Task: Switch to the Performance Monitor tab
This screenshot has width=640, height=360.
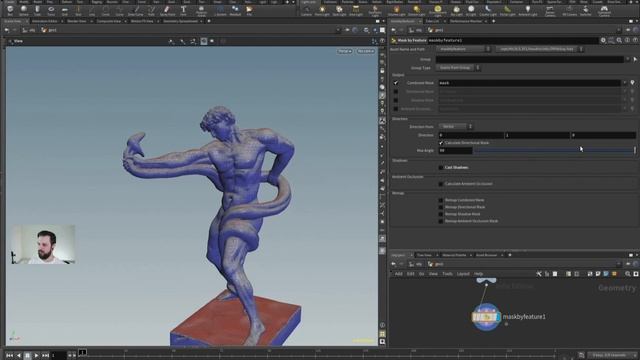Action: [x=466, y=21]
